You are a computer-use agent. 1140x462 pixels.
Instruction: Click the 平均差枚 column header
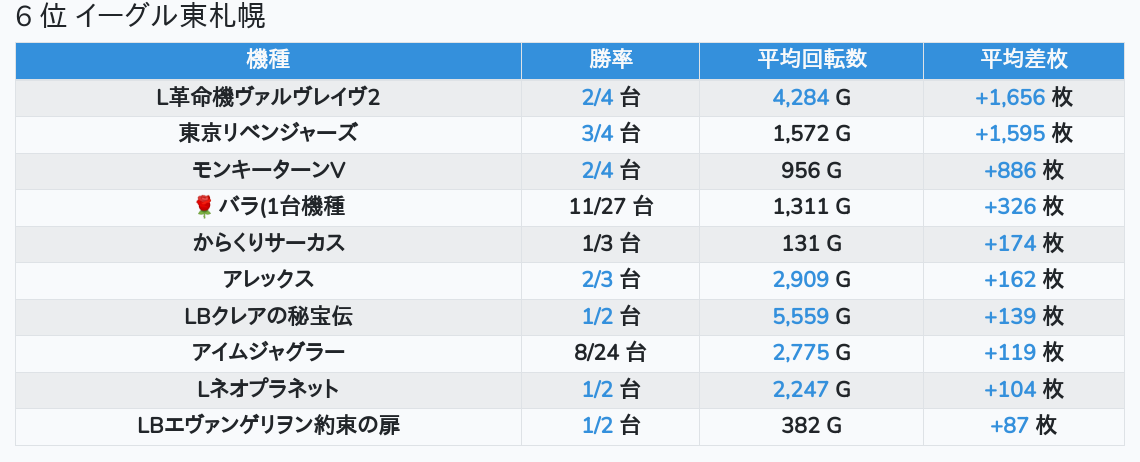1023,60
